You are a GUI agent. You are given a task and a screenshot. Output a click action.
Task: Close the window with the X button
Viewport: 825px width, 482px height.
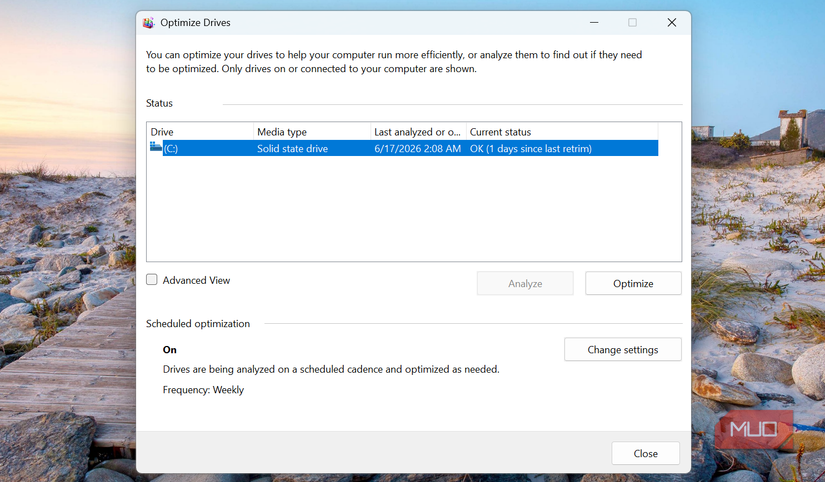point(672,23)
